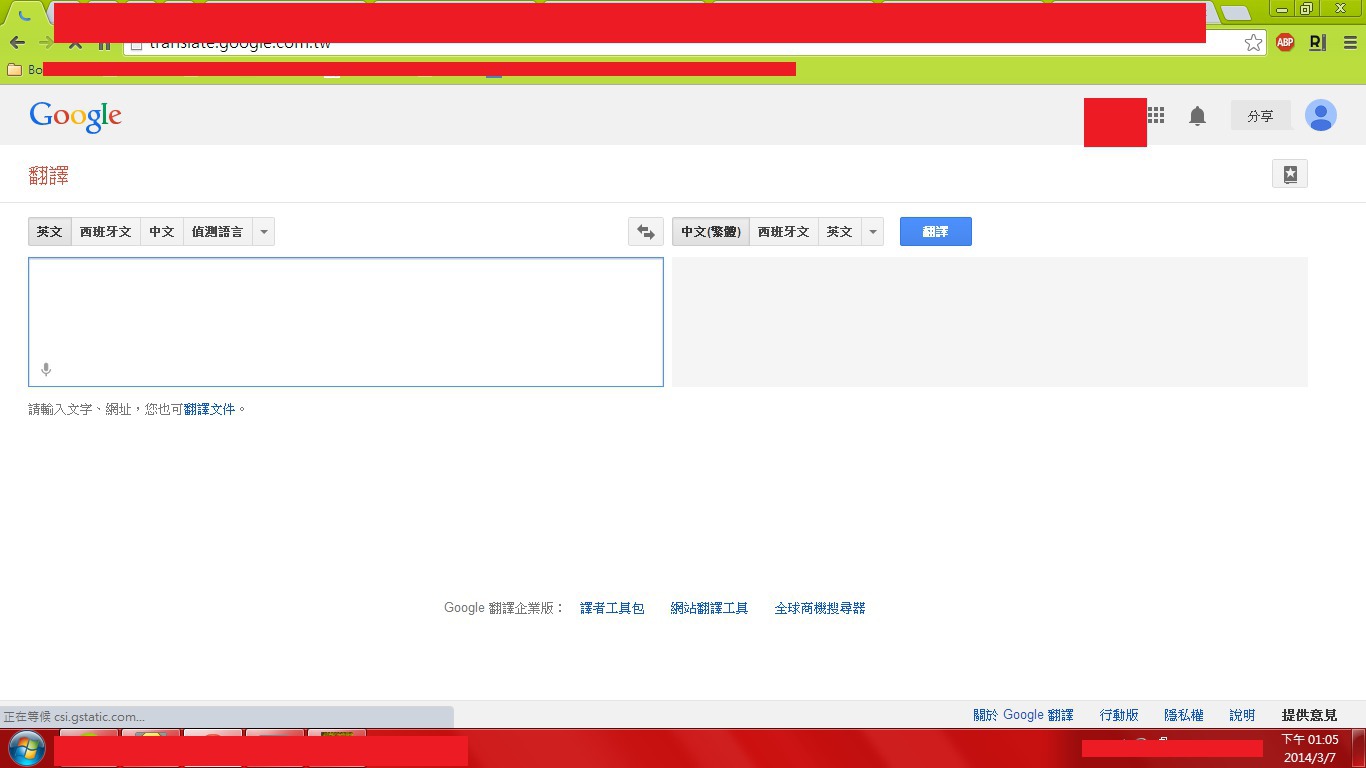The image size is (1366, 768).
Task: Click 提供意見 to send feedback
Action: pyautogui.click(x=1309, y=715)
